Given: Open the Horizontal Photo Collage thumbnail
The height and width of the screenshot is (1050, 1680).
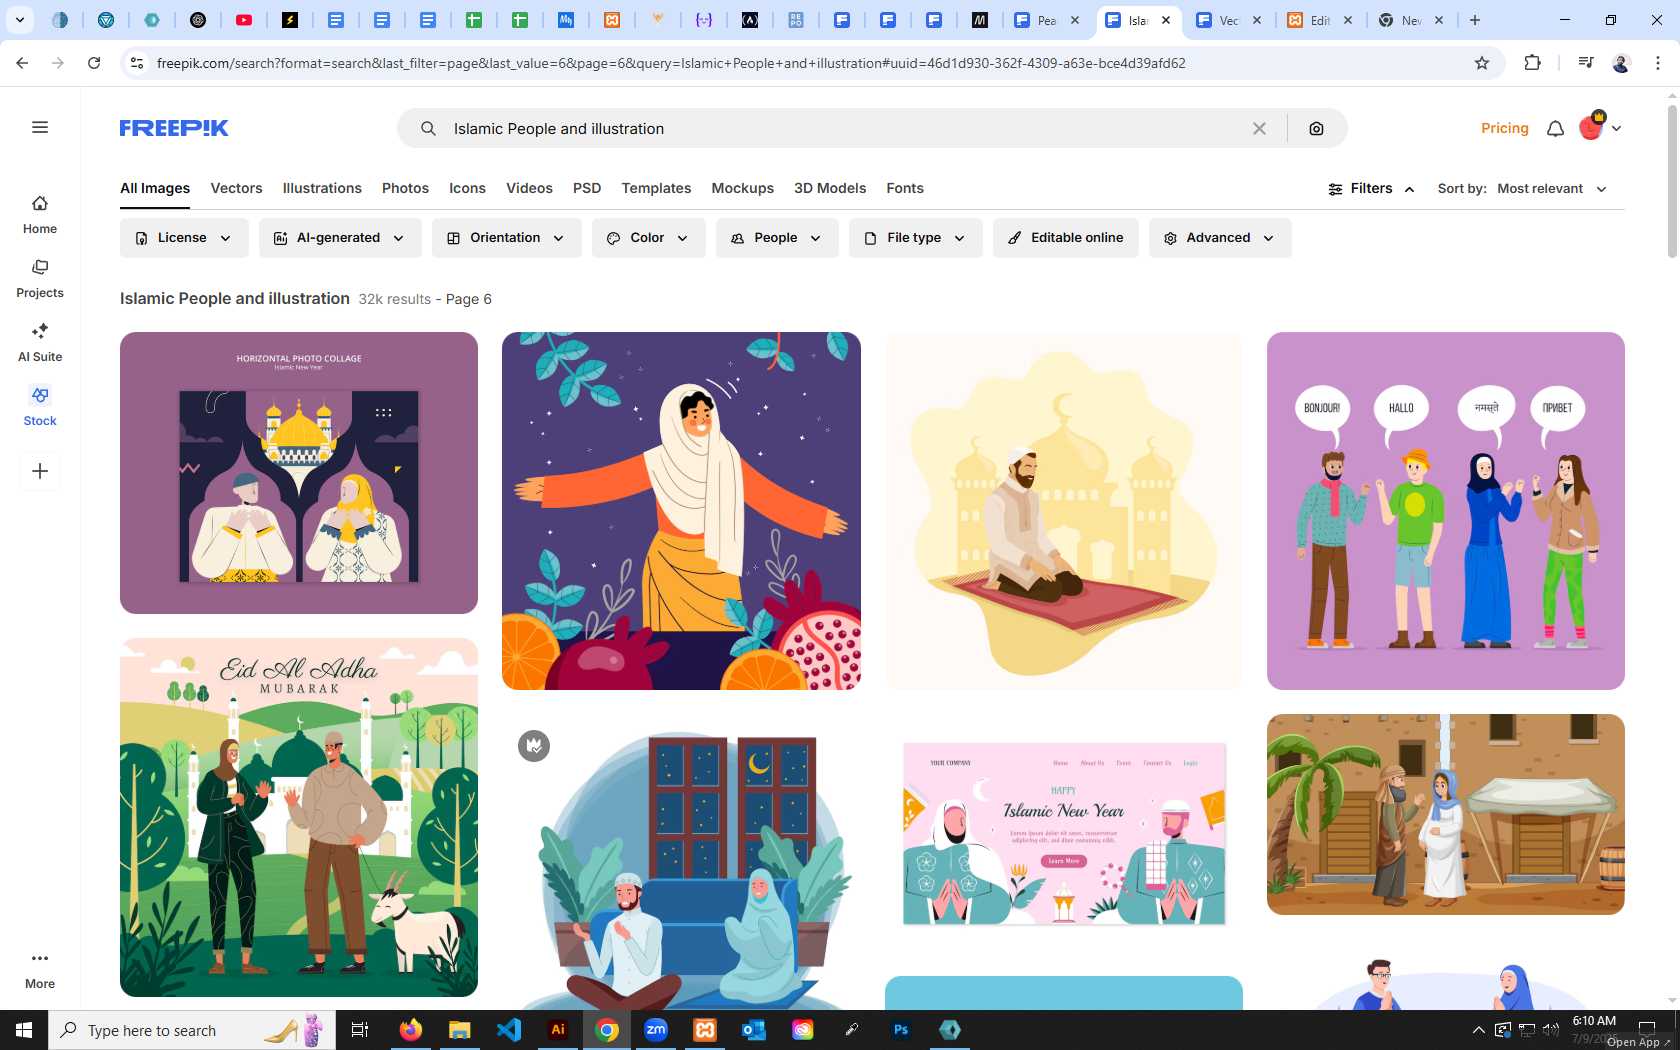Looking at the screenshot, I should 299,473.
